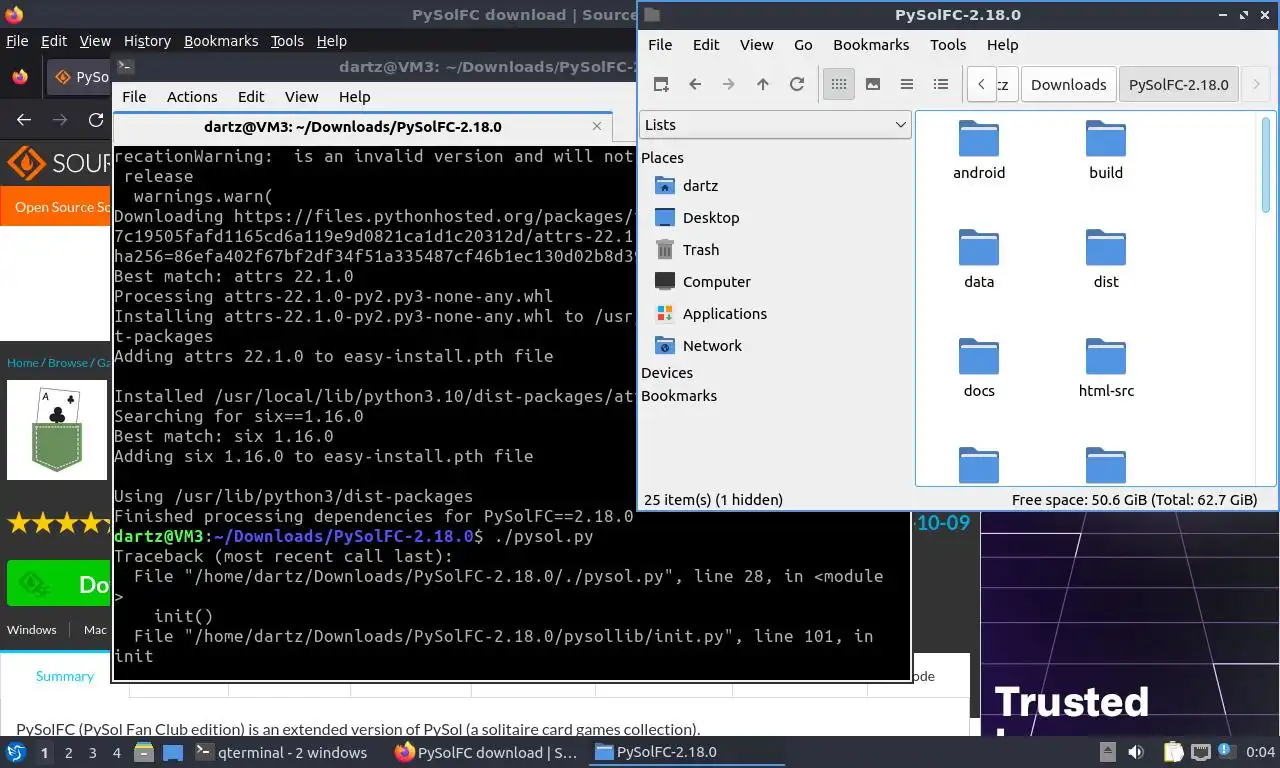The height and width of the screenshot is (768, 1280).
Task: Open the Lists side pane dropdown
Action: coord(775,125)
